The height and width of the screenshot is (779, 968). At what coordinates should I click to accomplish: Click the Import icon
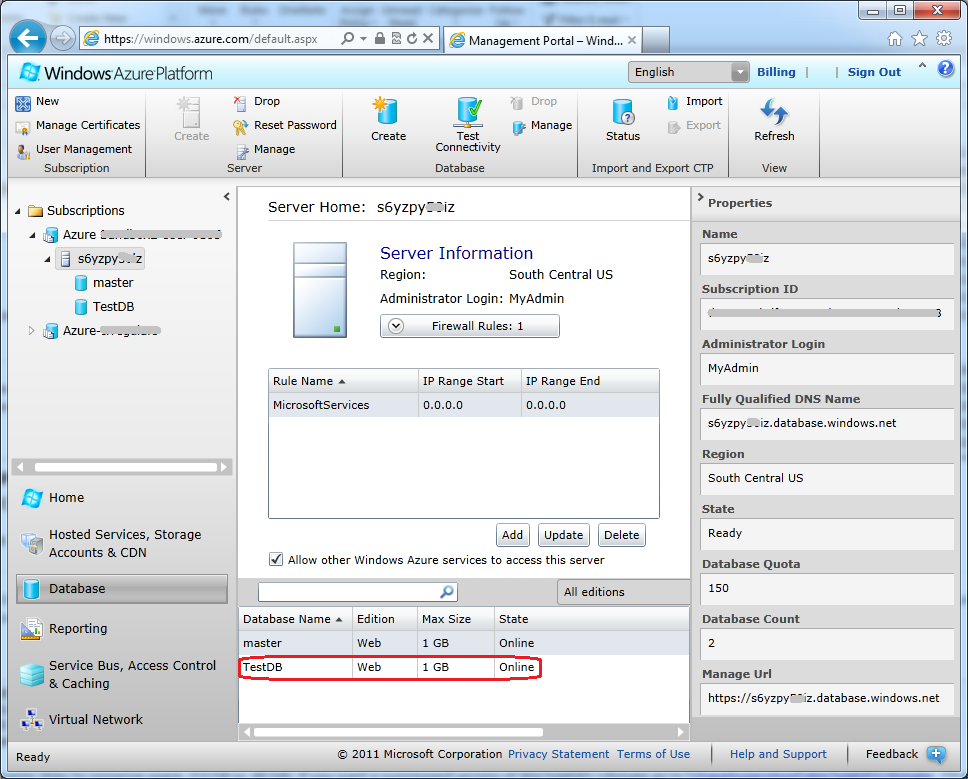(673, 102)
